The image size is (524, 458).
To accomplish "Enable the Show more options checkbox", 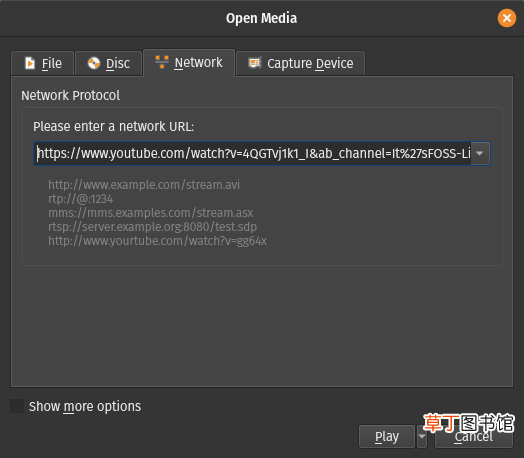I will [17, 406].
